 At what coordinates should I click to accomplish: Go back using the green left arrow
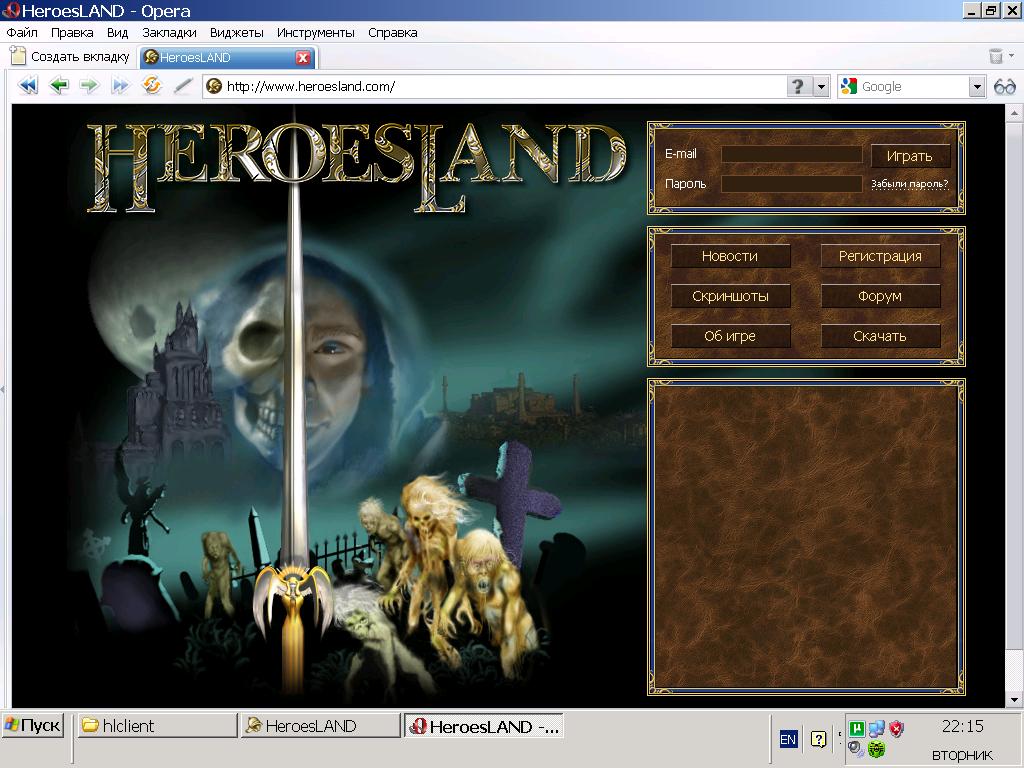pos(59,86)
